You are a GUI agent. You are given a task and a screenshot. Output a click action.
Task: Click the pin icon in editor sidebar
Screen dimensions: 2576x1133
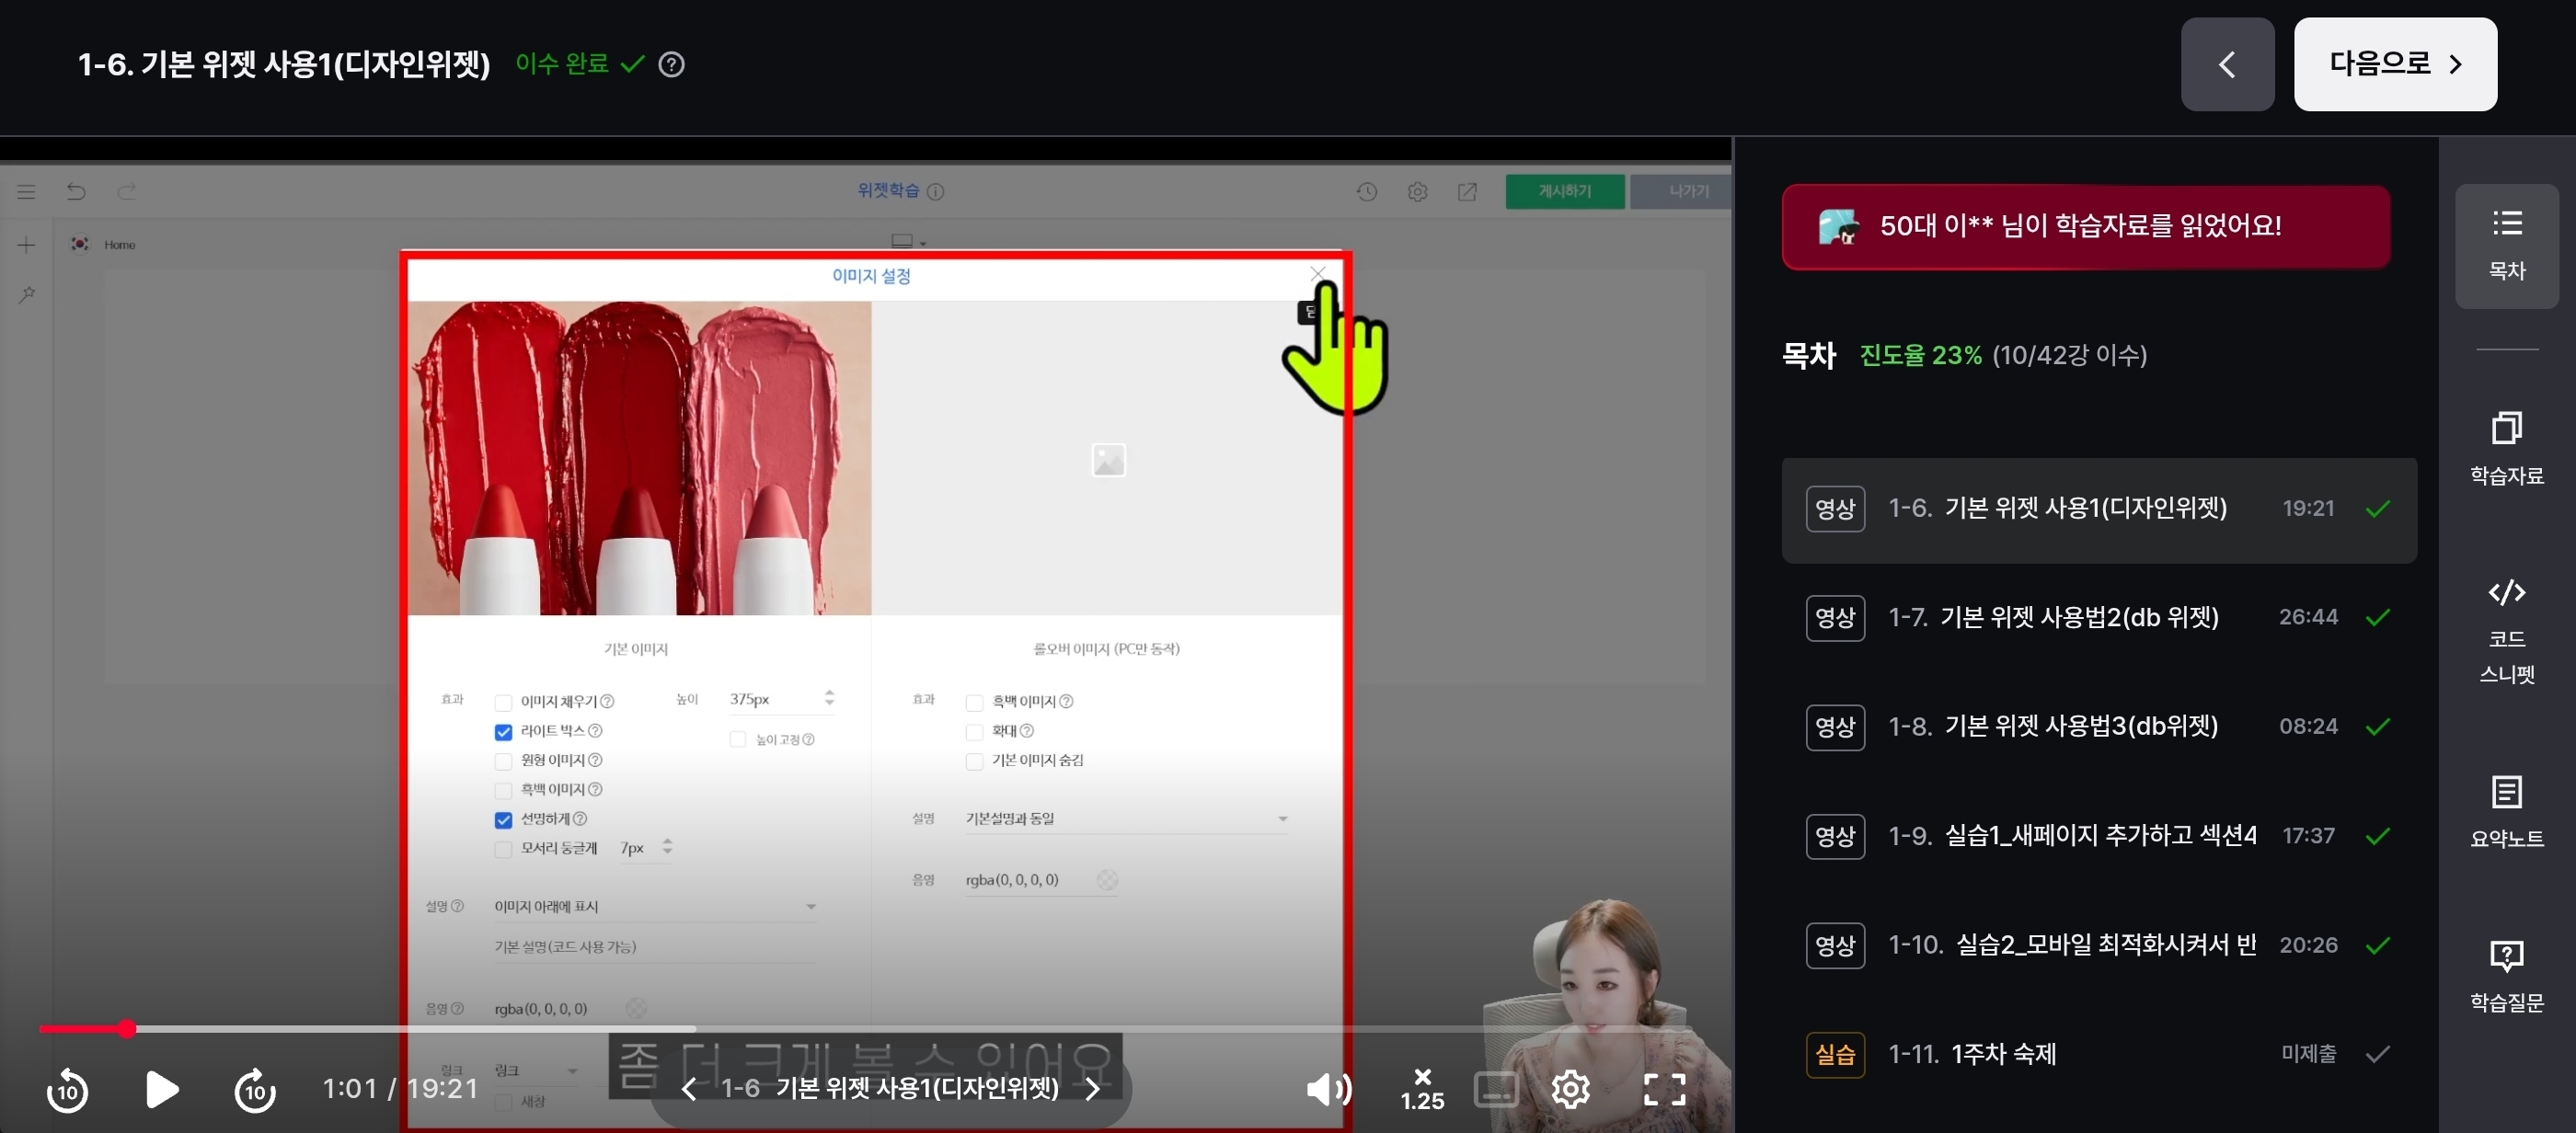[x=26, y=294]
